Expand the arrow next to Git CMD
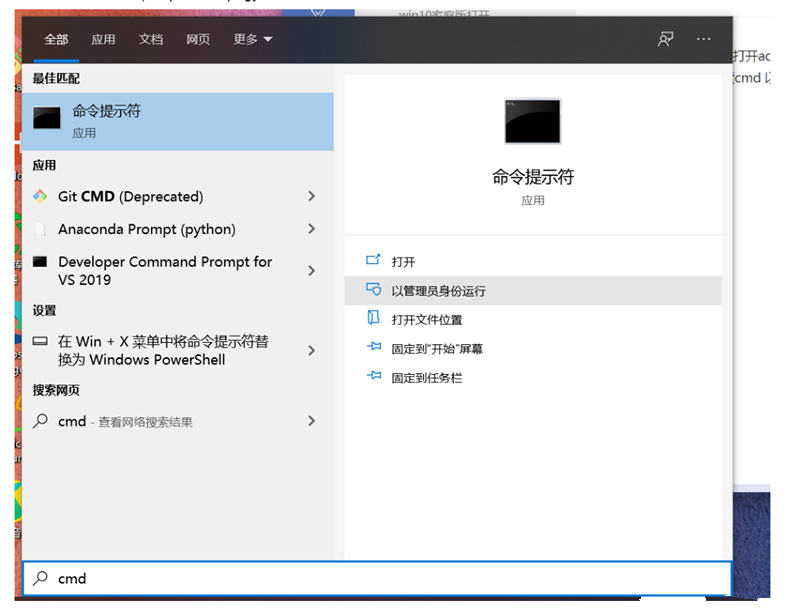 tap(311, 196)
